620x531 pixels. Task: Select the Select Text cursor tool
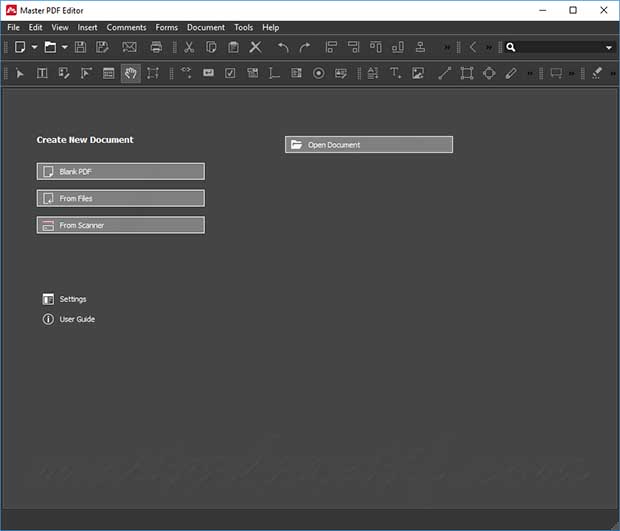(86, 74)
